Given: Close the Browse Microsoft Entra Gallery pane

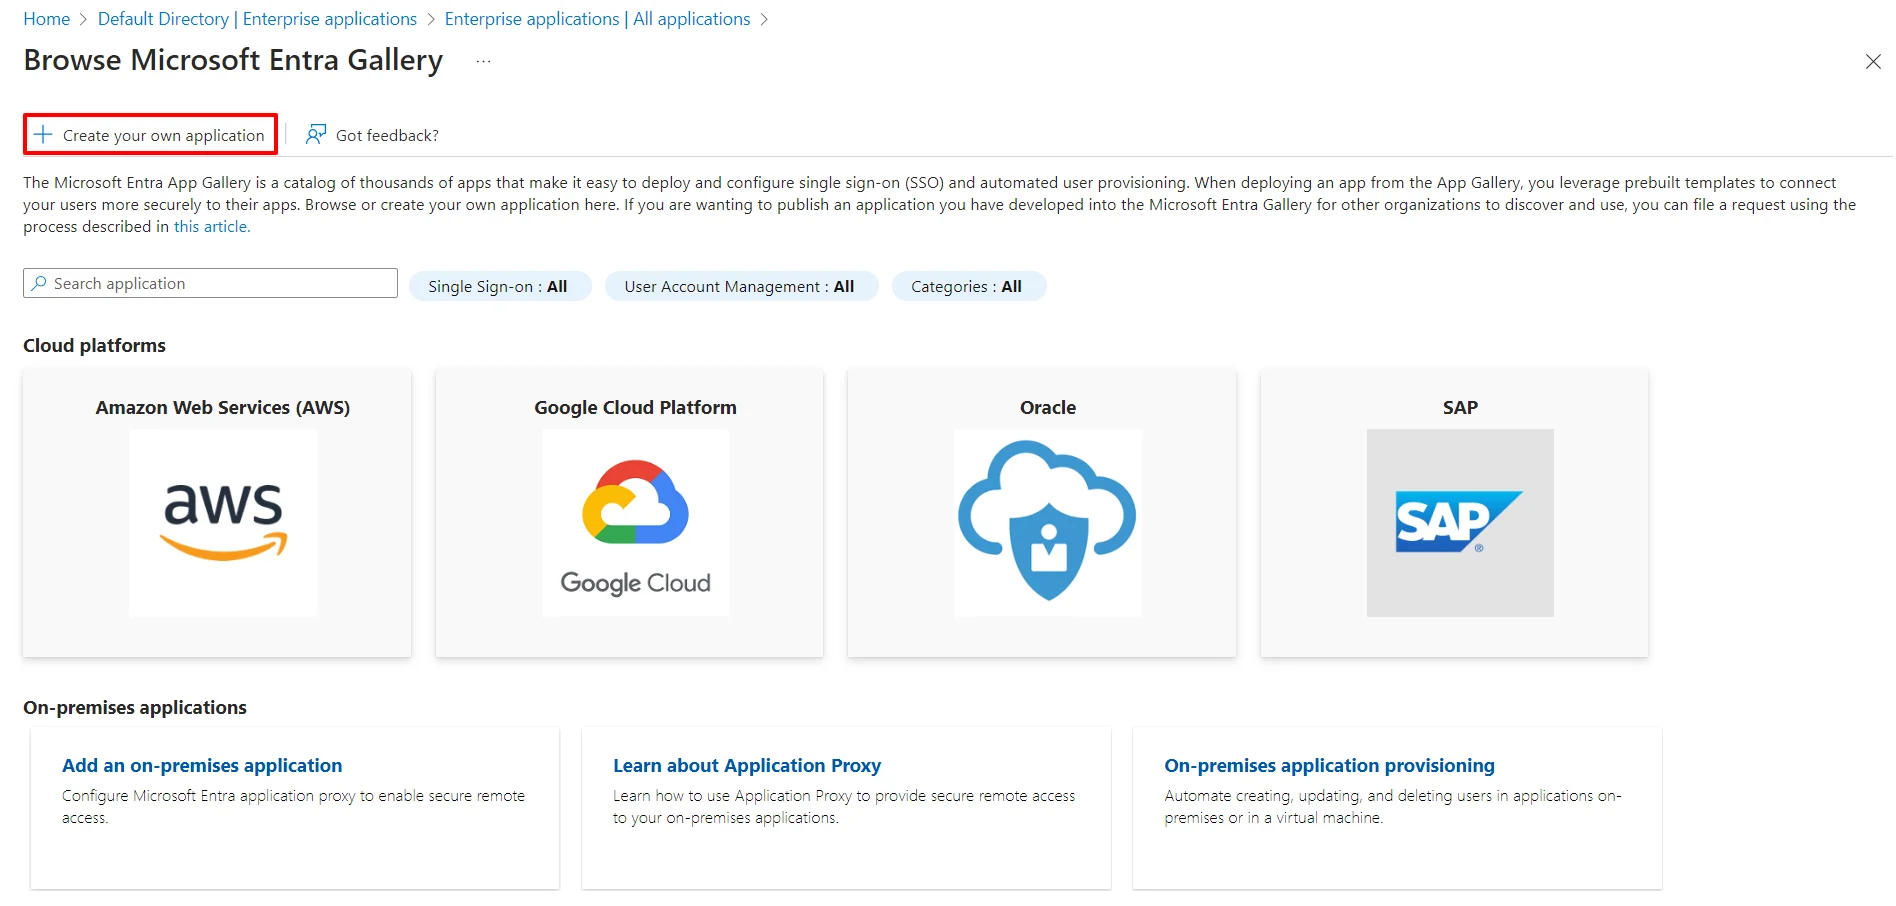Looking at the screenshot, I should coord(1873,61).
